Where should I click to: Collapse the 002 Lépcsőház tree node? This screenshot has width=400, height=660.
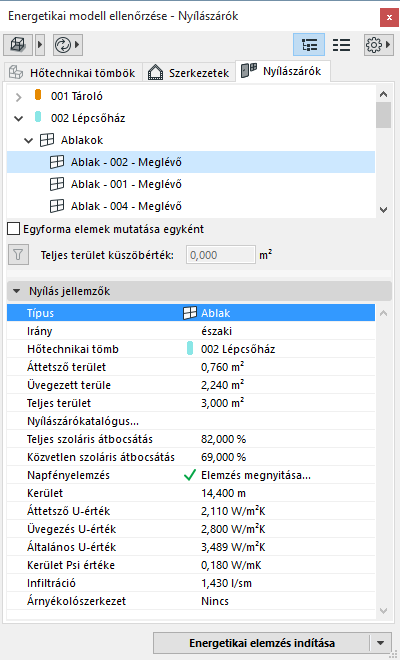click(19, 119)
